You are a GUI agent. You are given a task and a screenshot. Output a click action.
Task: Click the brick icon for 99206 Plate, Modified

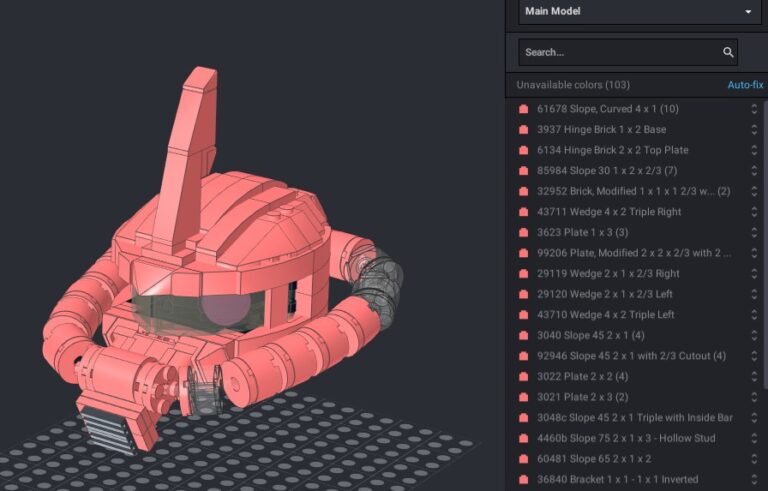point(524,253)
